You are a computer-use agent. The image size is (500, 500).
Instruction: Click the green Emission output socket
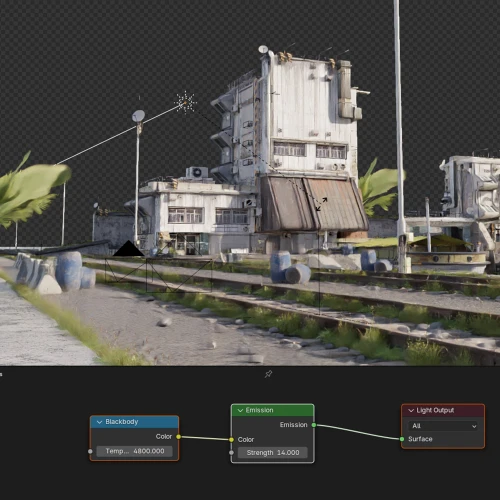tap(314, 425)
